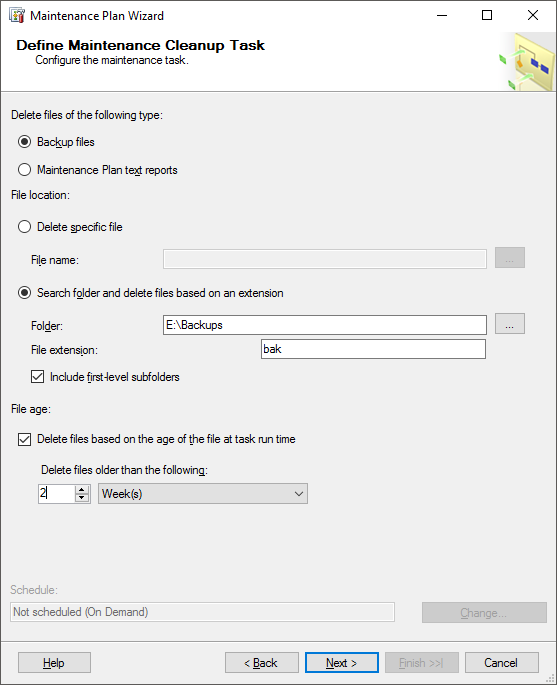Close the Maintenance Plan Wizard window
Image resolution: width=557 pixels, height=685 pixels.
533,15
